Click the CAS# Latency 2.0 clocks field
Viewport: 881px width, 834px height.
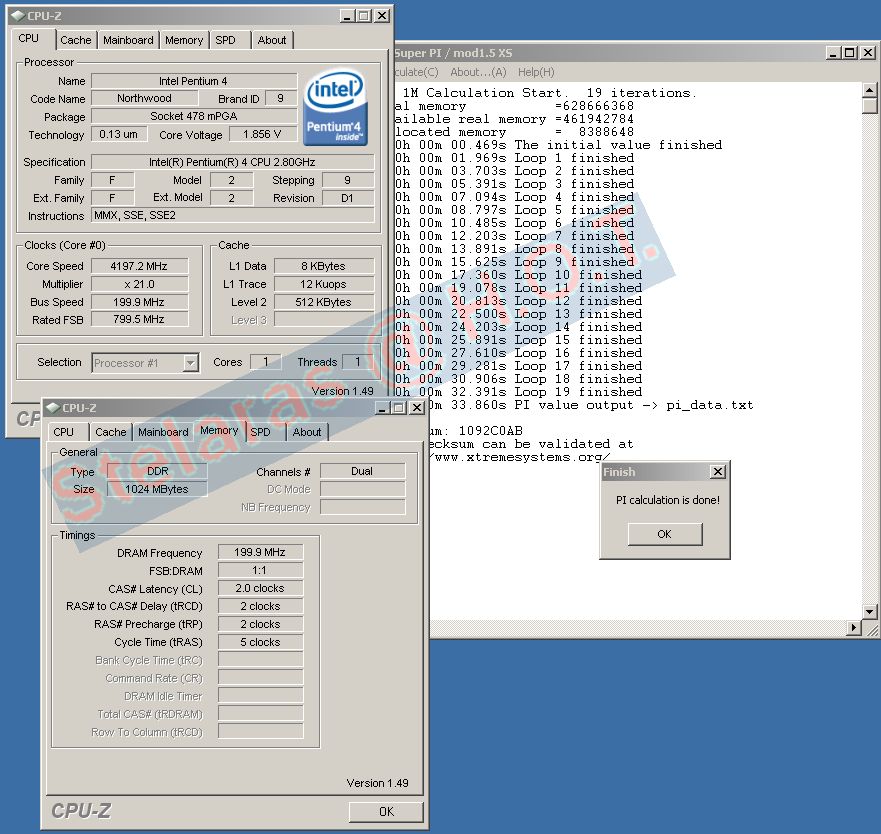[260, 588]
